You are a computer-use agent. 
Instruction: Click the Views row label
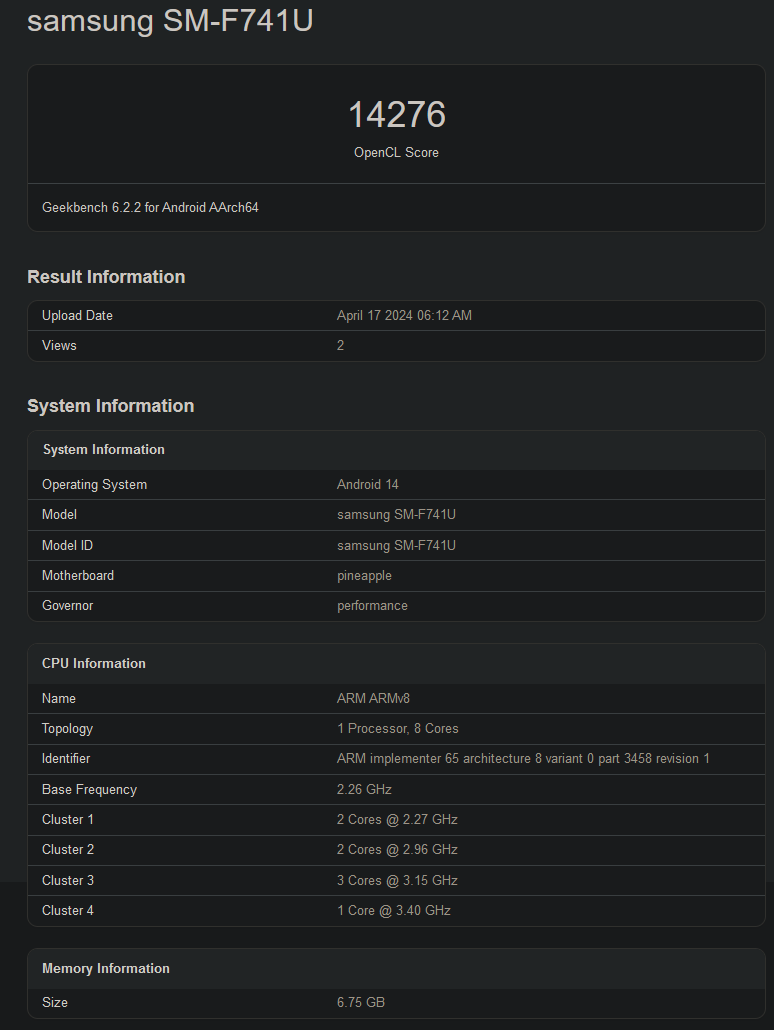(59, 346)
